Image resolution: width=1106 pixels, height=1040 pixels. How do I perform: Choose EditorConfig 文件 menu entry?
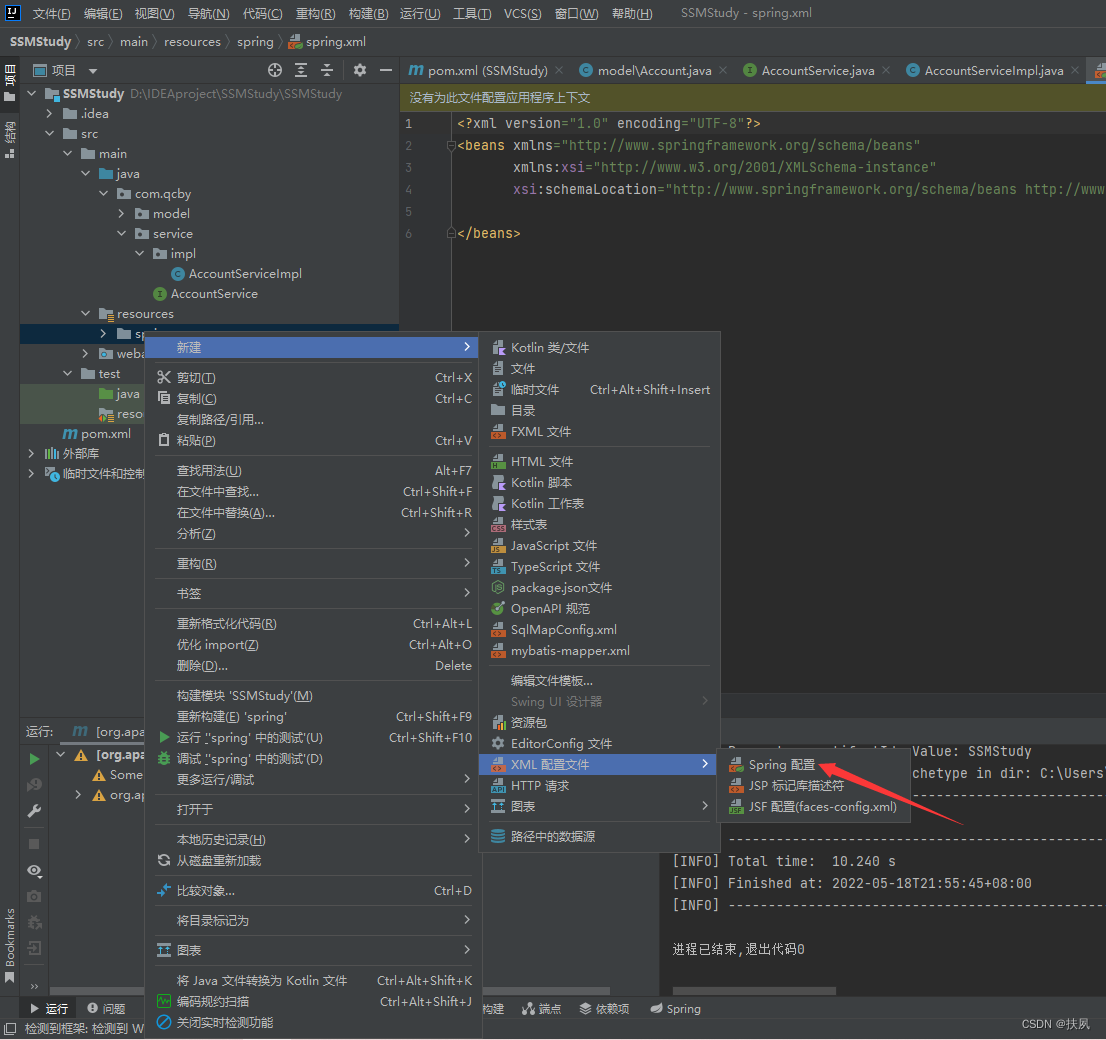(x=600, y=744)
